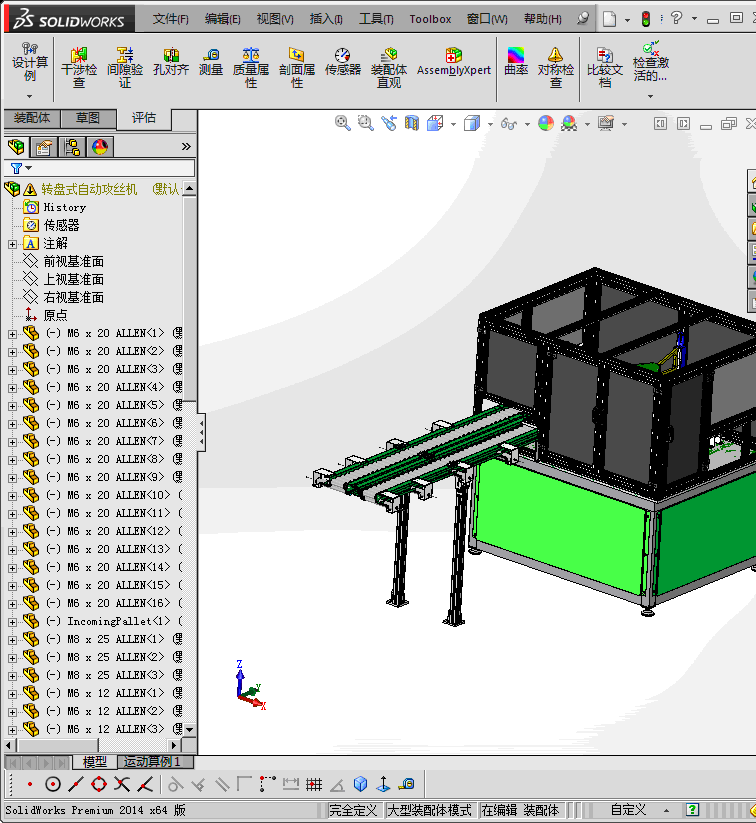
Task: Open Clearance Verification (间隙验证) tool
Action: pos(125,67)
